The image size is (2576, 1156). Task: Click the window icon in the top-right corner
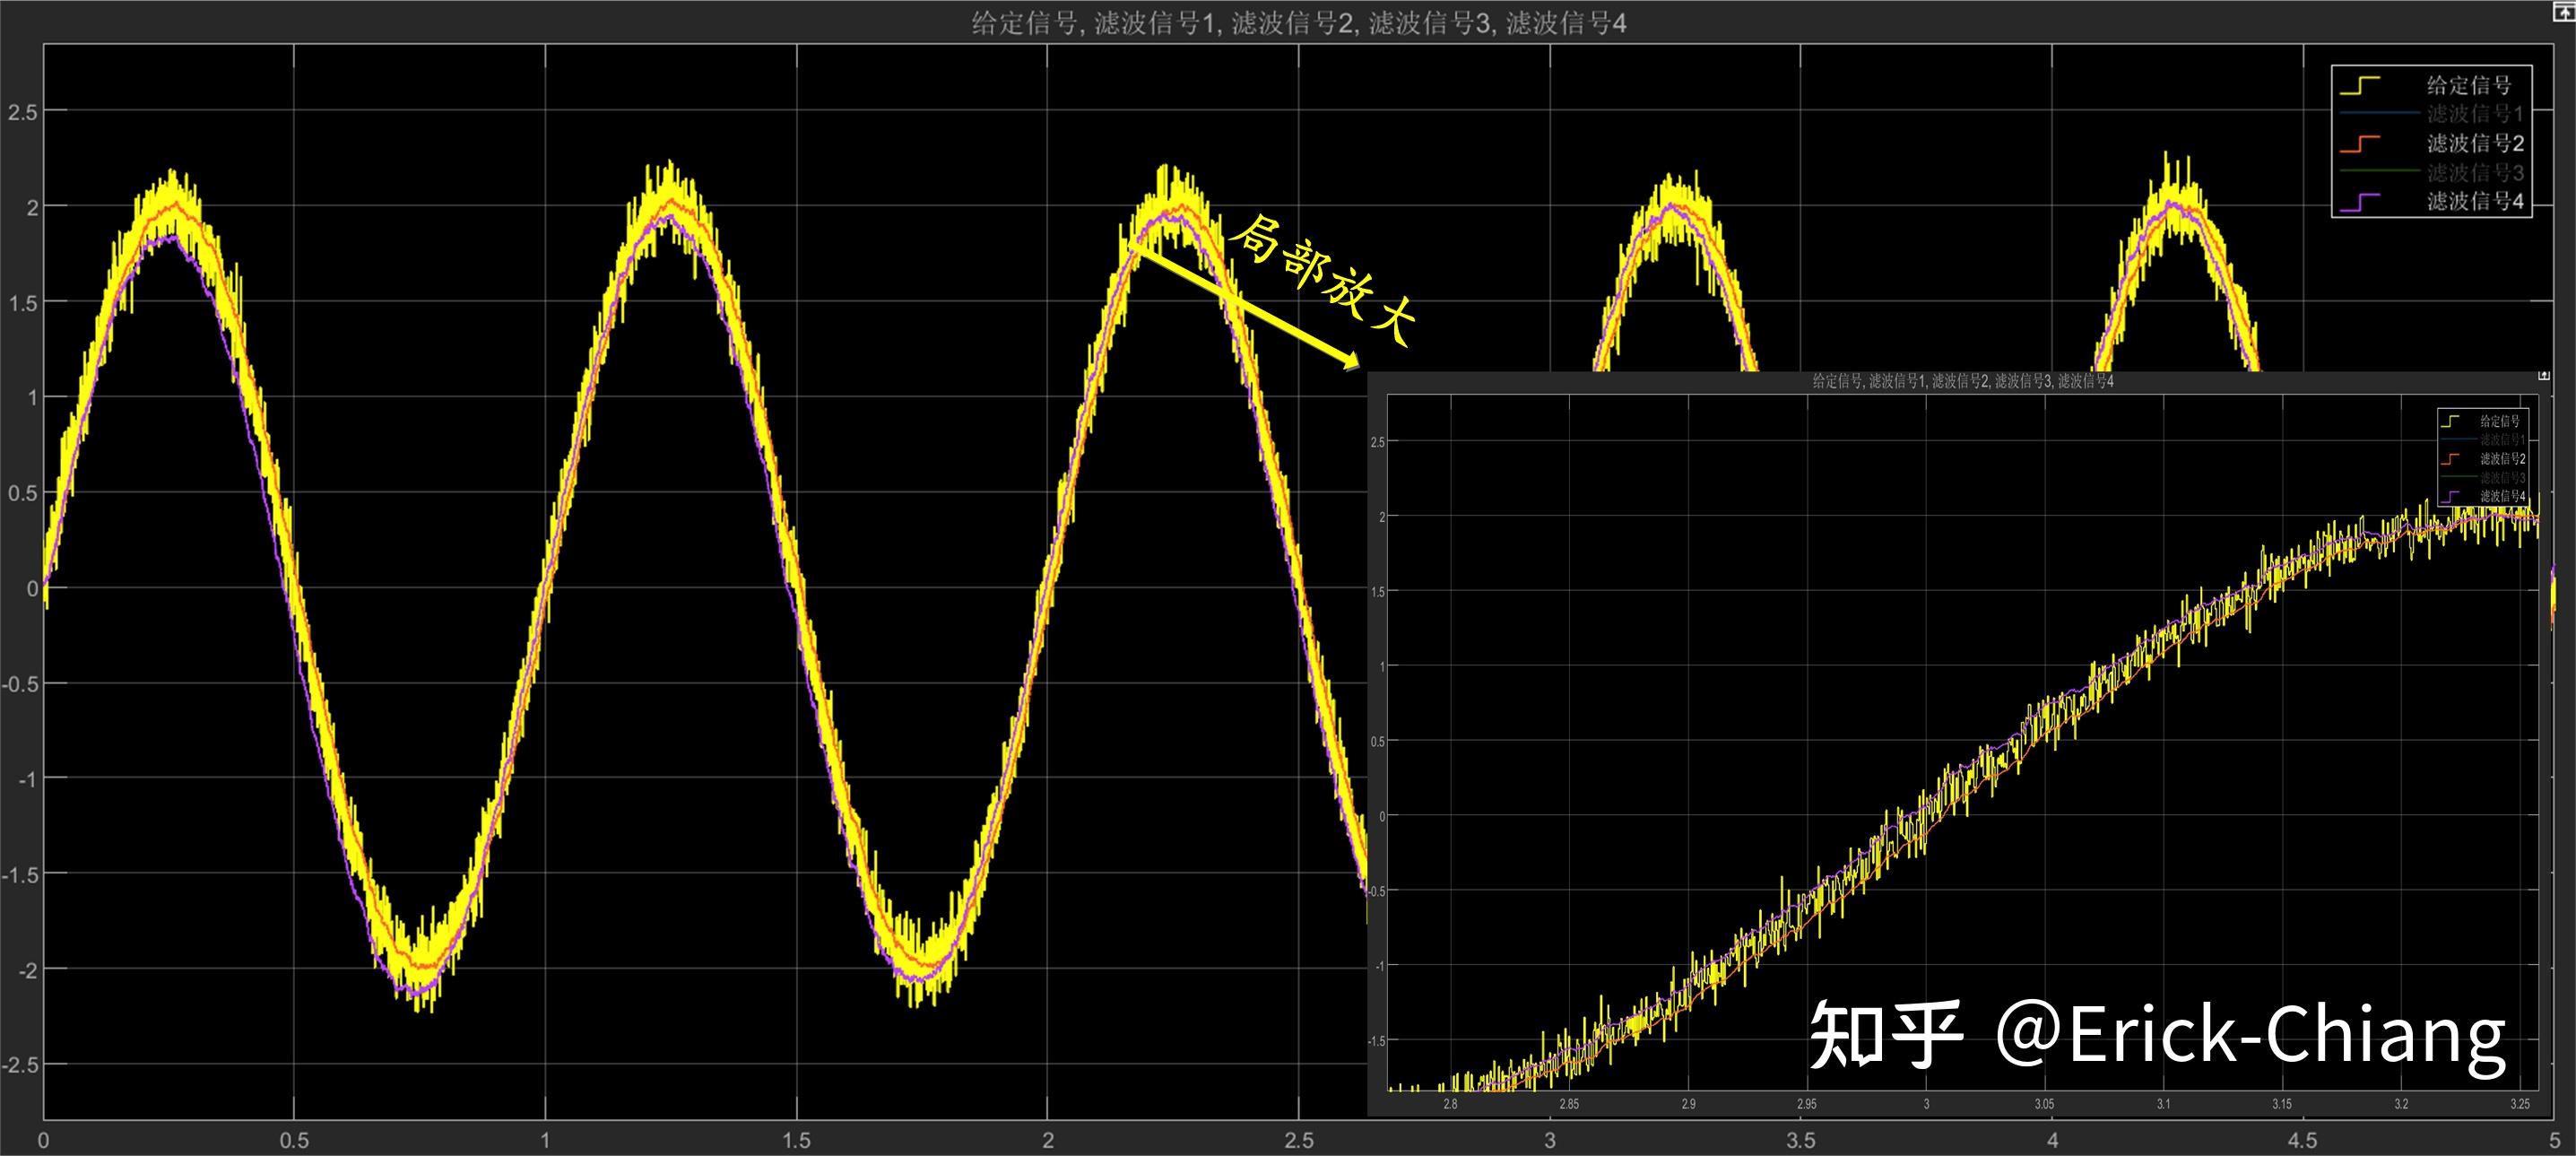[2565, 10]
